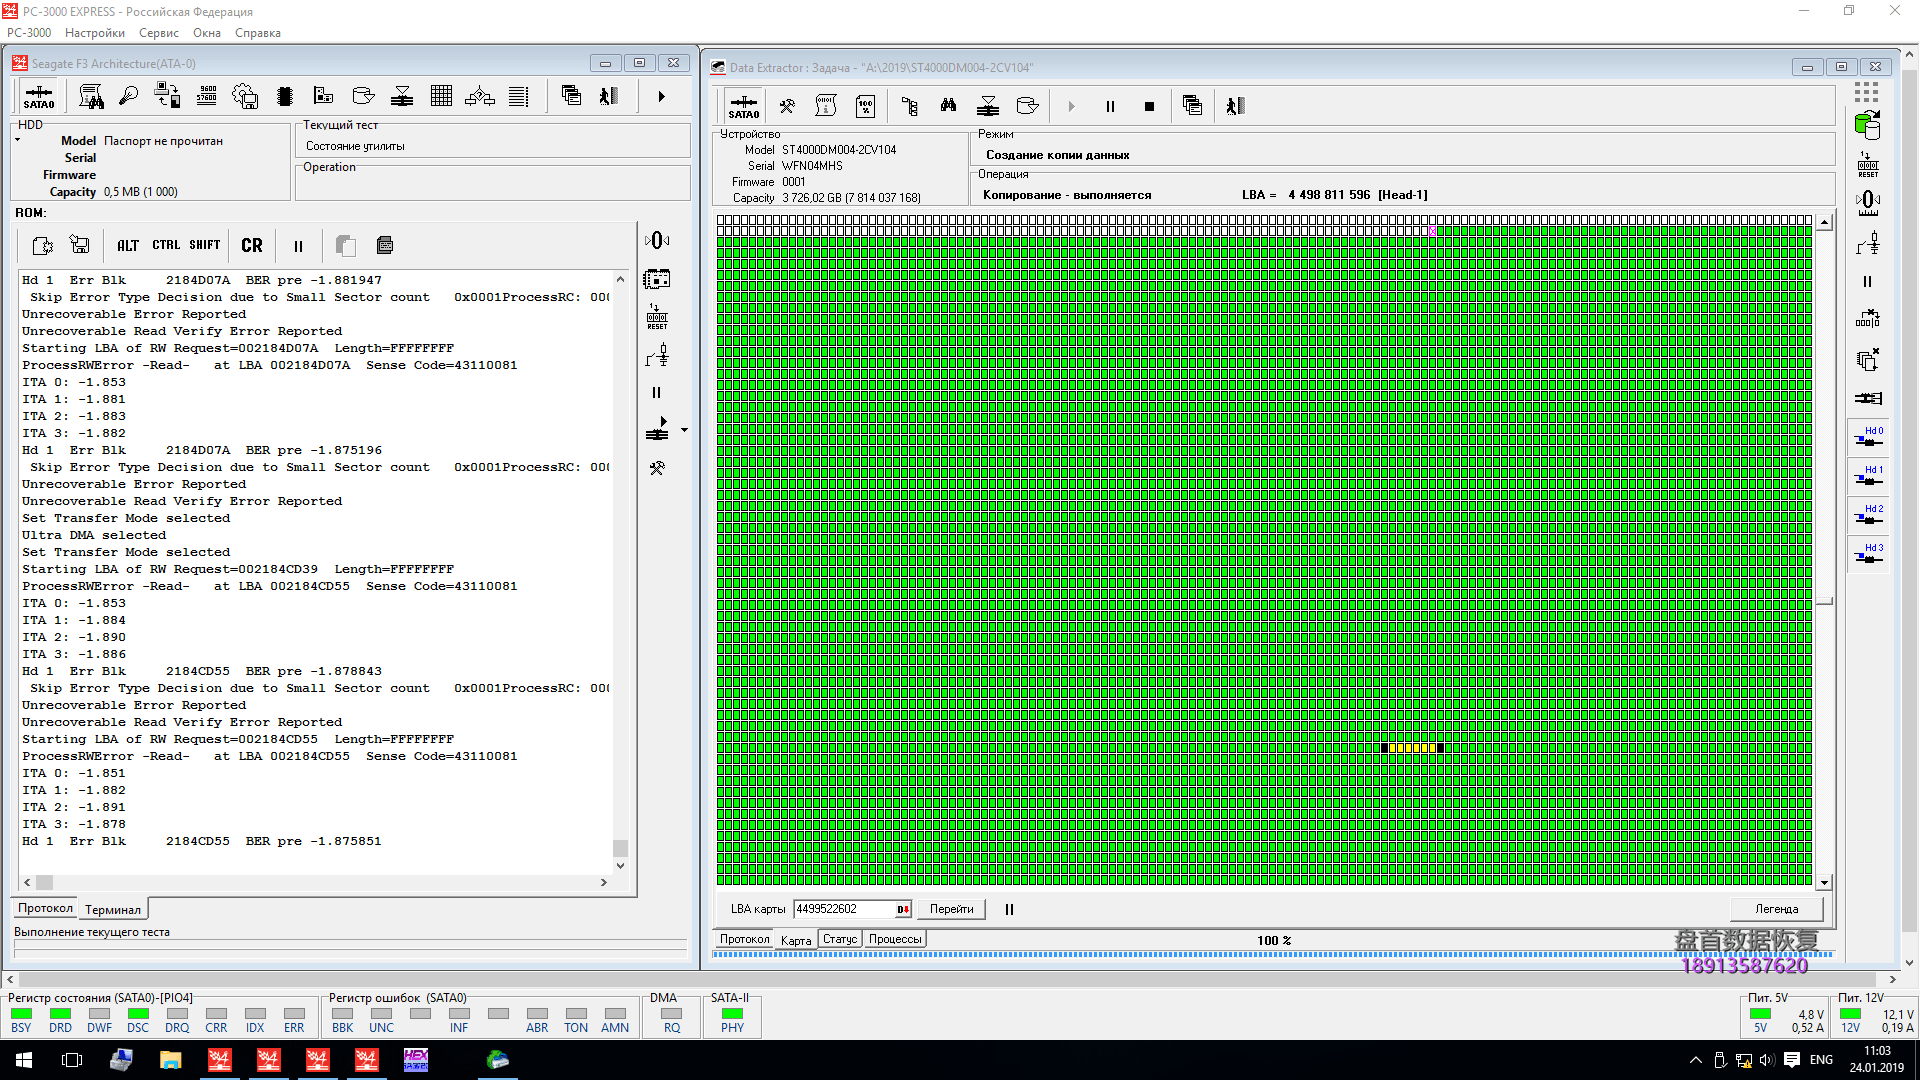This screenshot has width=1920, height=1080.
Task: Open the lightbulb tool in Seagate toolbar
Action: 128,96
